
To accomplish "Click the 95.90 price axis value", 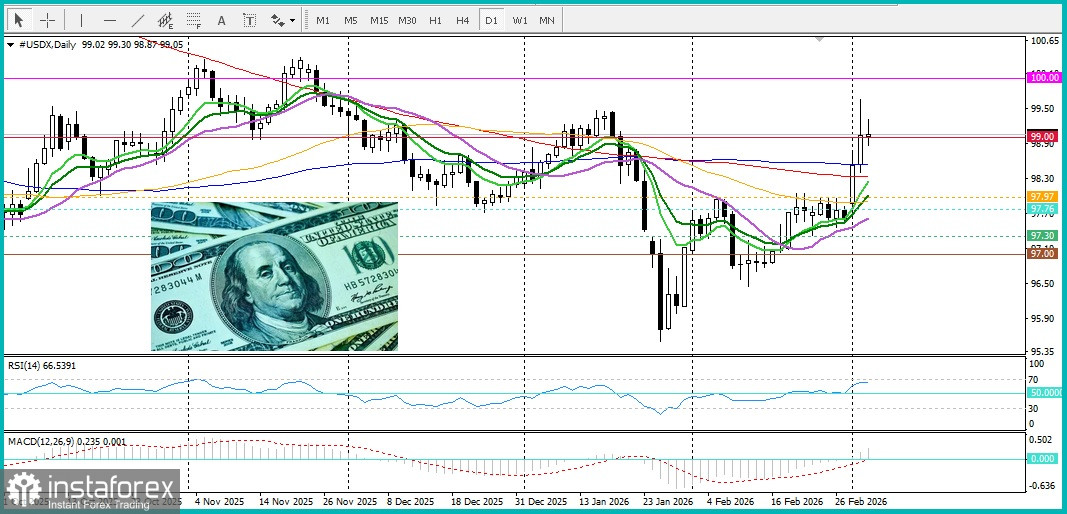I will (x=1043, y=319).
